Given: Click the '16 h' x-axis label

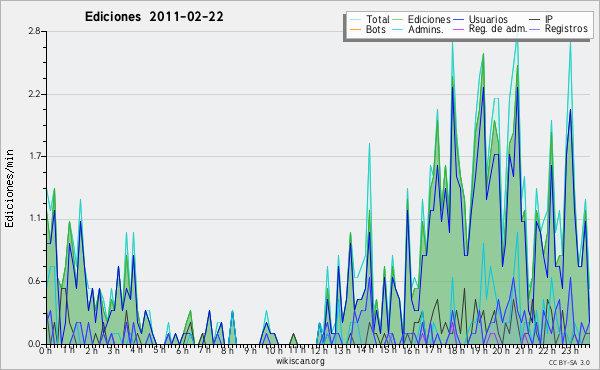Looking at the screenshot, I should click(x=411, y=350).
